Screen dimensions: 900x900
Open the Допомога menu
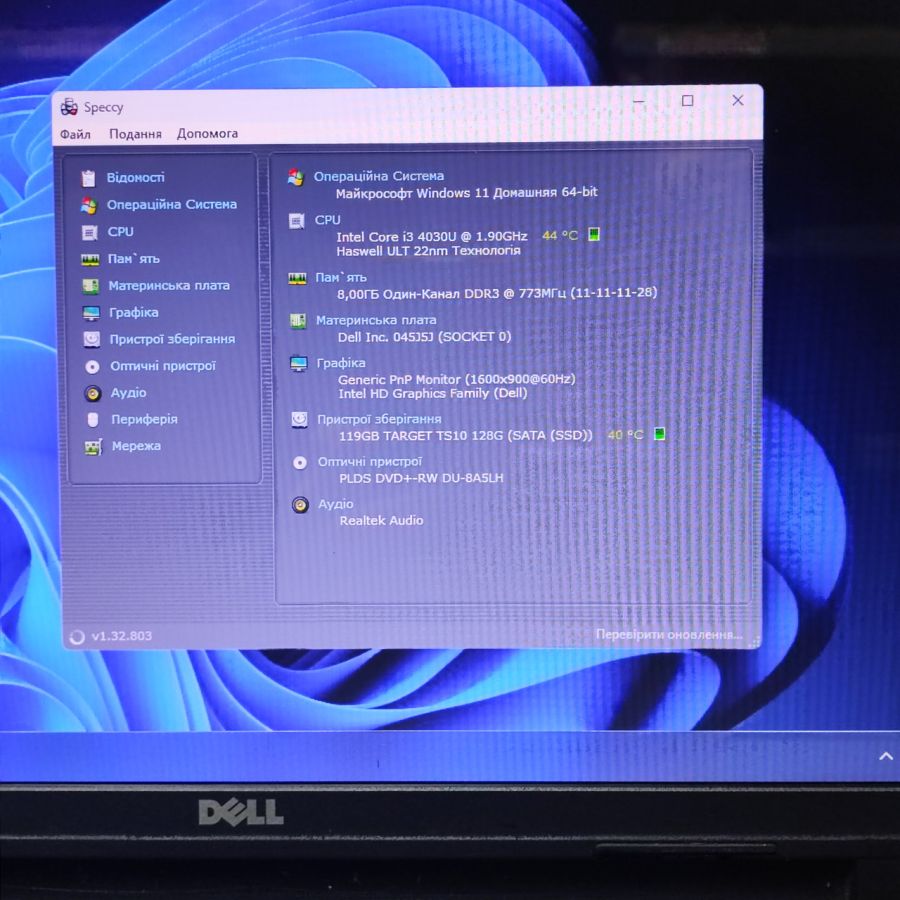207,133
